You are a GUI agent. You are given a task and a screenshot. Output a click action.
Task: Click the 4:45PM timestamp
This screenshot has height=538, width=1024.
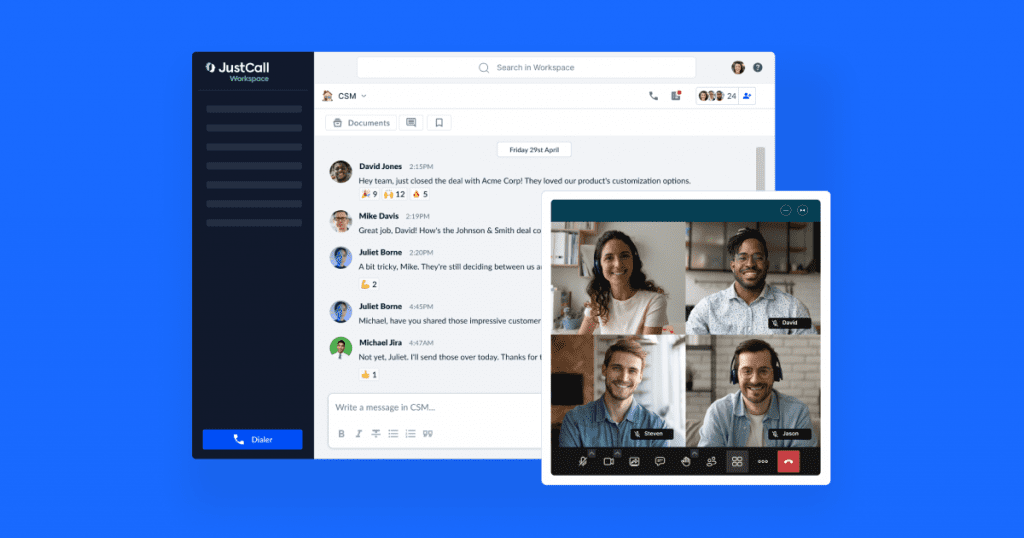(x=421, y=307)
